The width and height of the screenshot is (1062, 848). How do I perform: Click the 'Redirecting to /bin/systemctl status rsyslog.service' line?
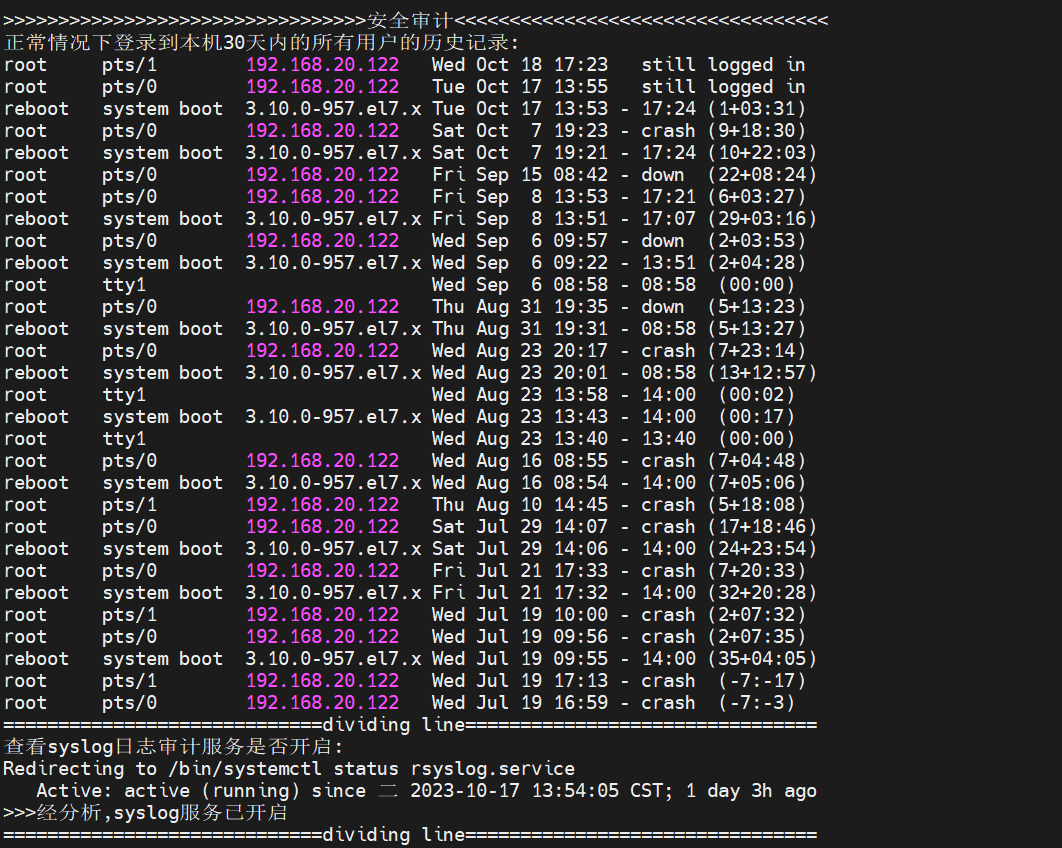click(289, 769)
